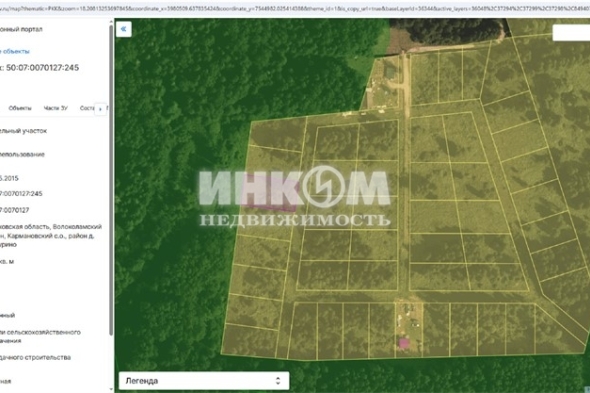The height and width of the screenshot is (393, 590).
Task: Click the sidebar scrollbar up arrow
Action: (x=111, y=21)
